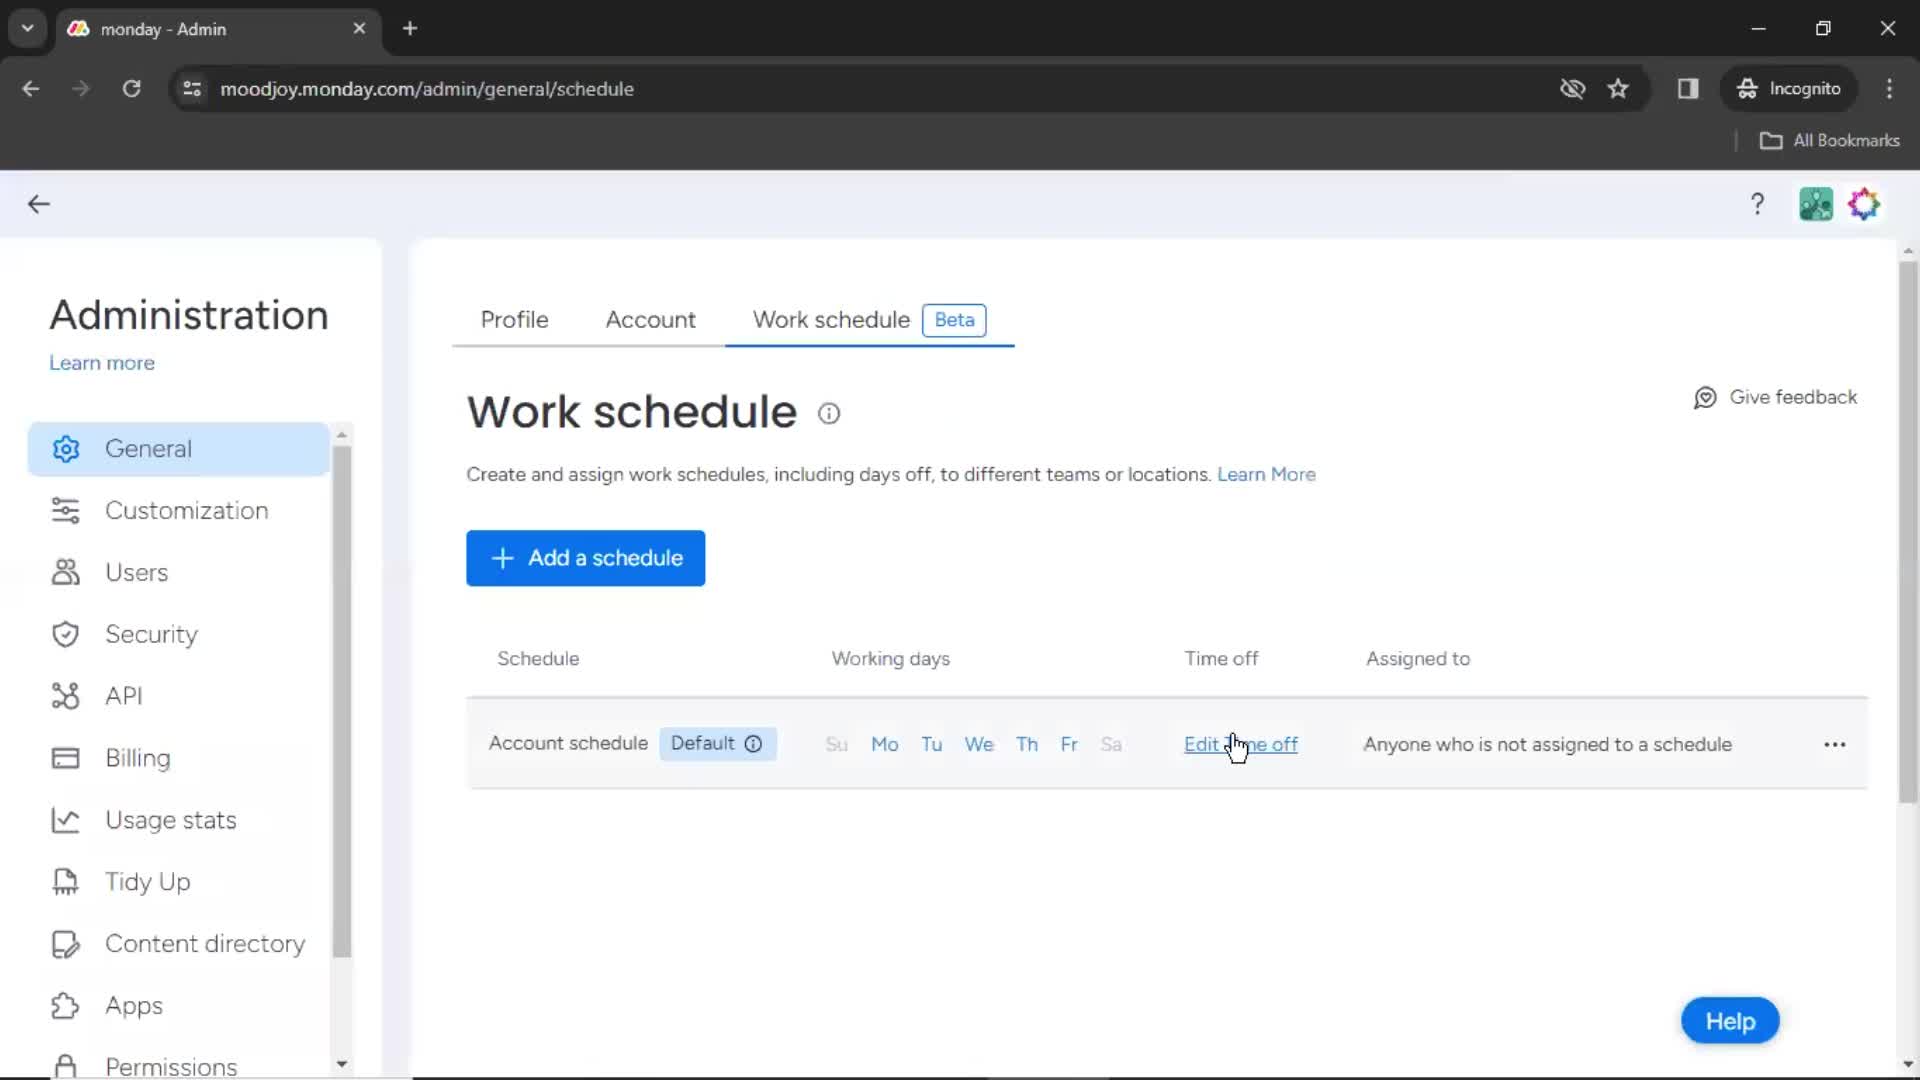This screenshot has width=1920, height=1080.
Task: Click the Edit time off link
Action: coord(1240,742)
